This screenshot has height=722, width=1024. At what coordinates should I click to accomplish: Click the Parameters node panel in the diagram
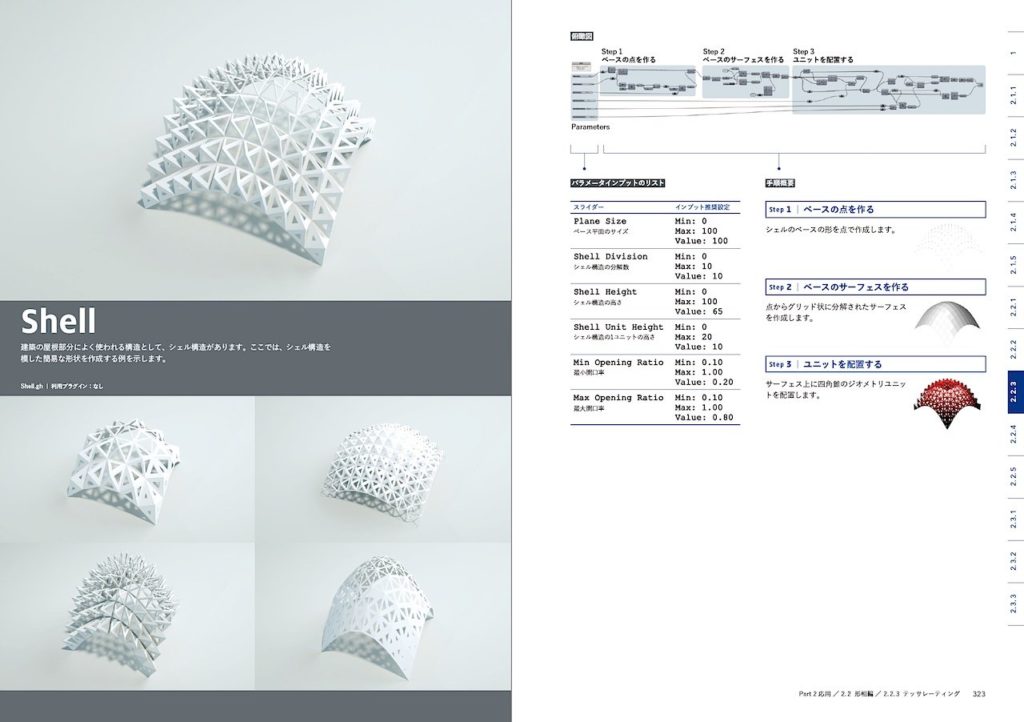pos(581,91)
